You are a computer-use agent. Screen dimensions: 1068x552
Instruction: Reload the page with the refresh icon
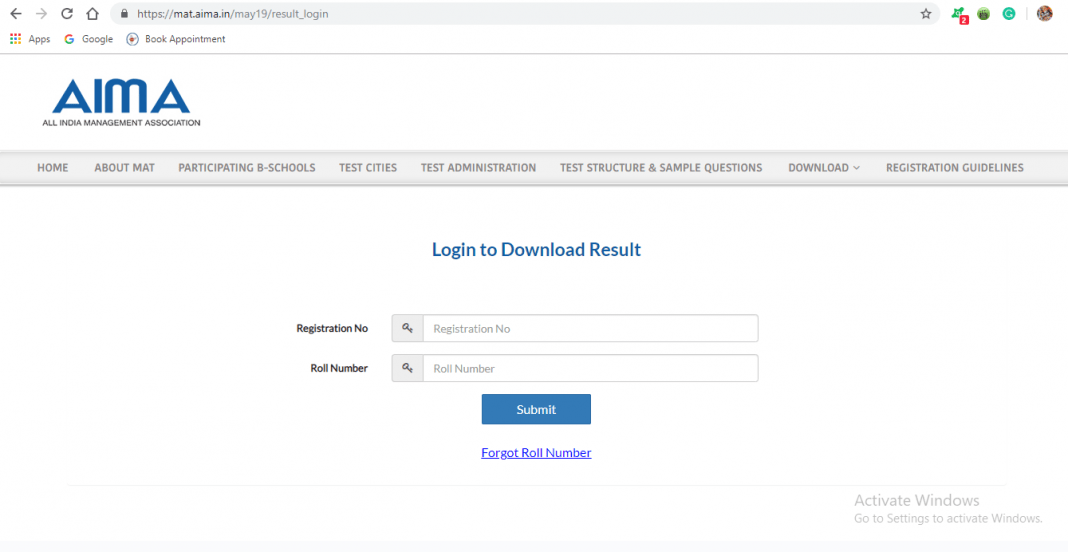coord(67,14)
